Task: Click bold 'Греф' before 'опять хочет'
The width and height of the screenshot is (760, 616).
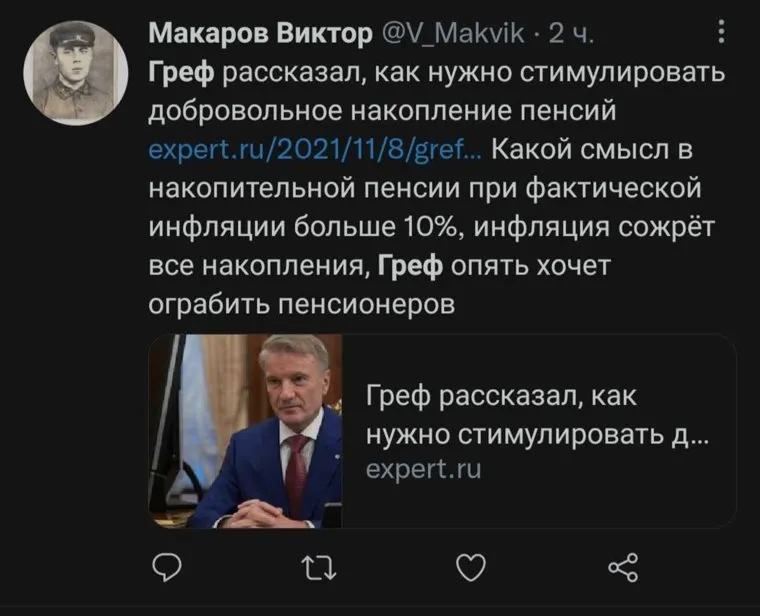Action: (411, 266)
